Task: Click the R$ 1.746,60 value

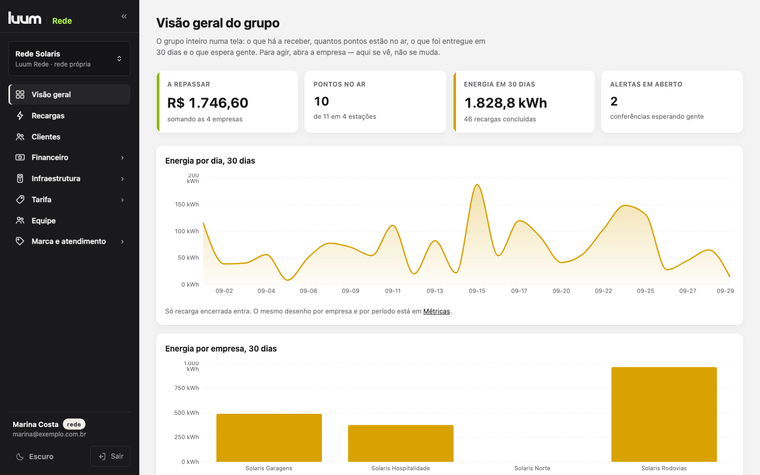Action: (x=207, y=103)
